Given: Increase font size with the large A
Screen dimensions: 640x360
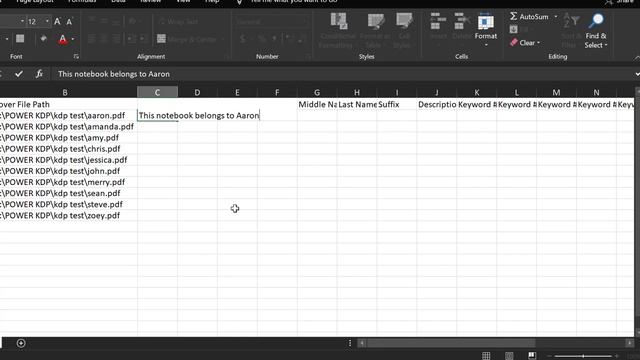Looking at the screenshot, I should [x=57, y=22].
